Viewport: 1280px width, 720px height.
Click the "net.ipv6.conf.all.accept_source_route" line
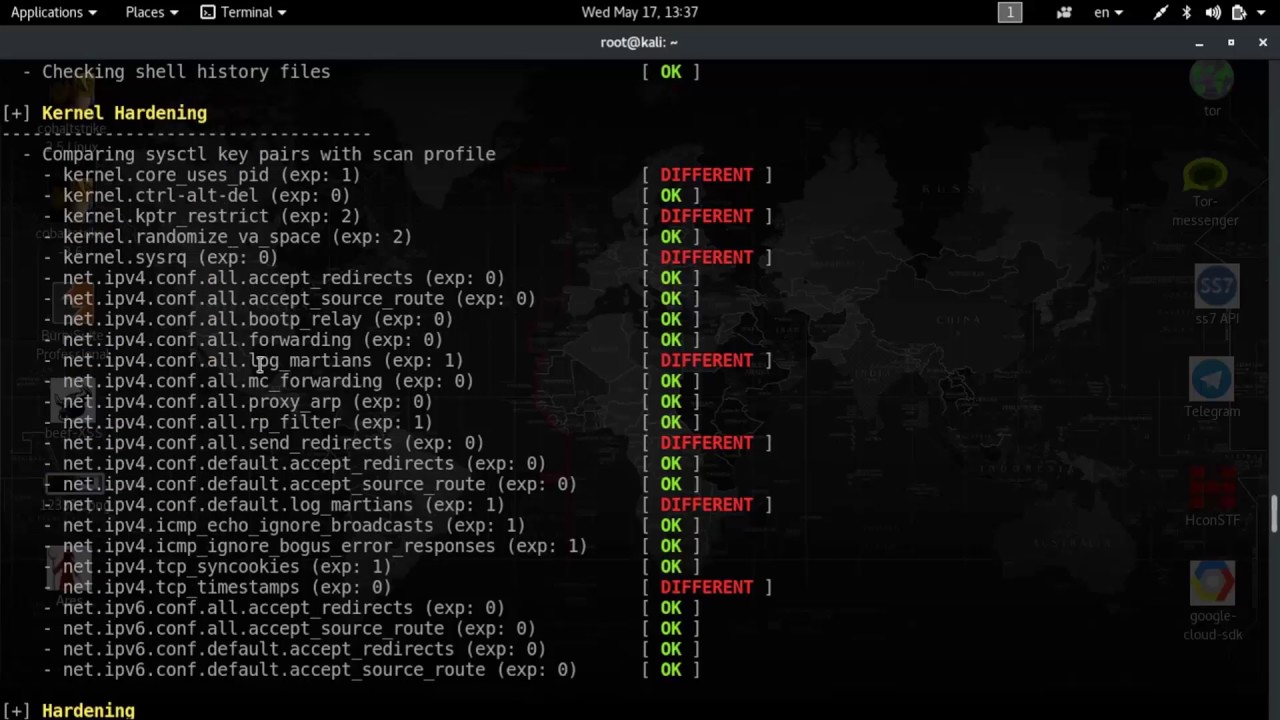[299, 629]
